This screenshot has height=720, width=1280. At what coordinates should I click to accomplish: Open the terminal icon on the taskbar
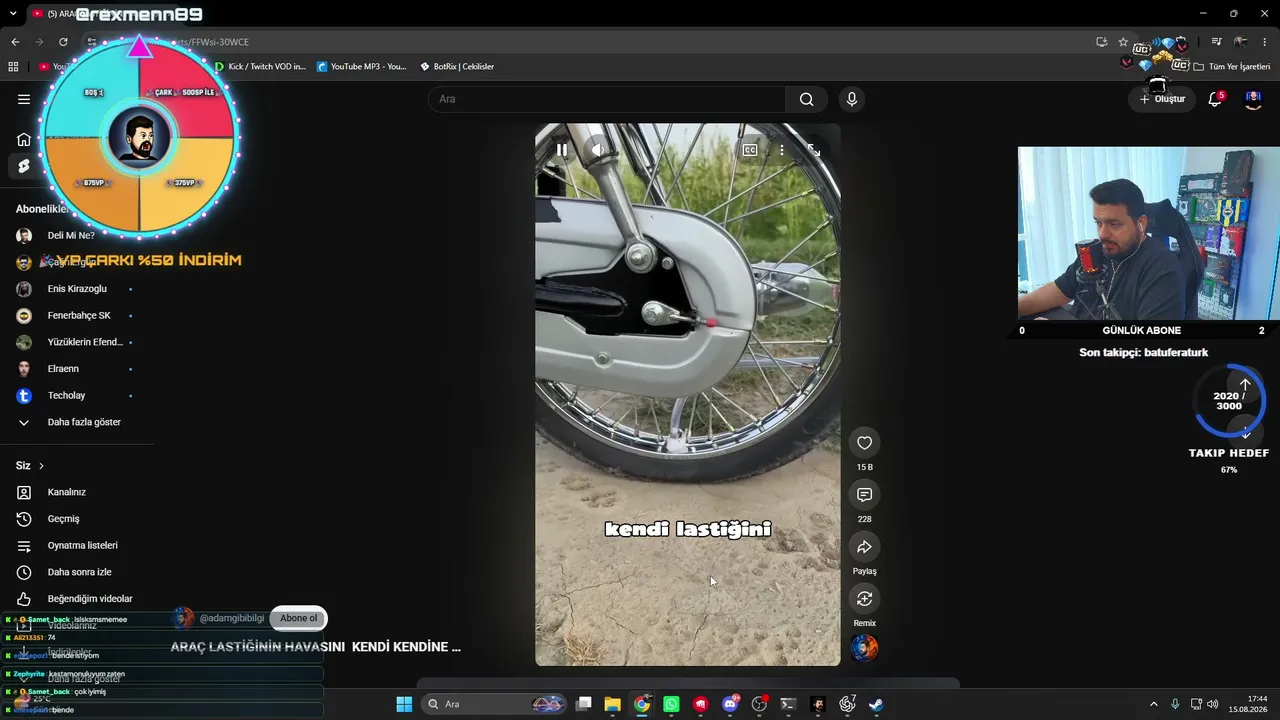tap(788, 704)
